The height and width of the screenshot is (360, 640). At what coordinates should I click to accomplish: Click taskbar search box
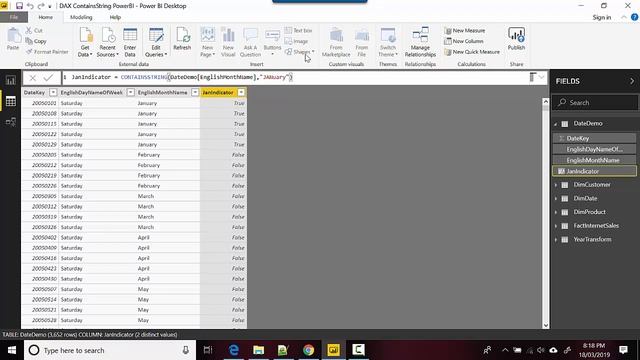pos(110,350)
